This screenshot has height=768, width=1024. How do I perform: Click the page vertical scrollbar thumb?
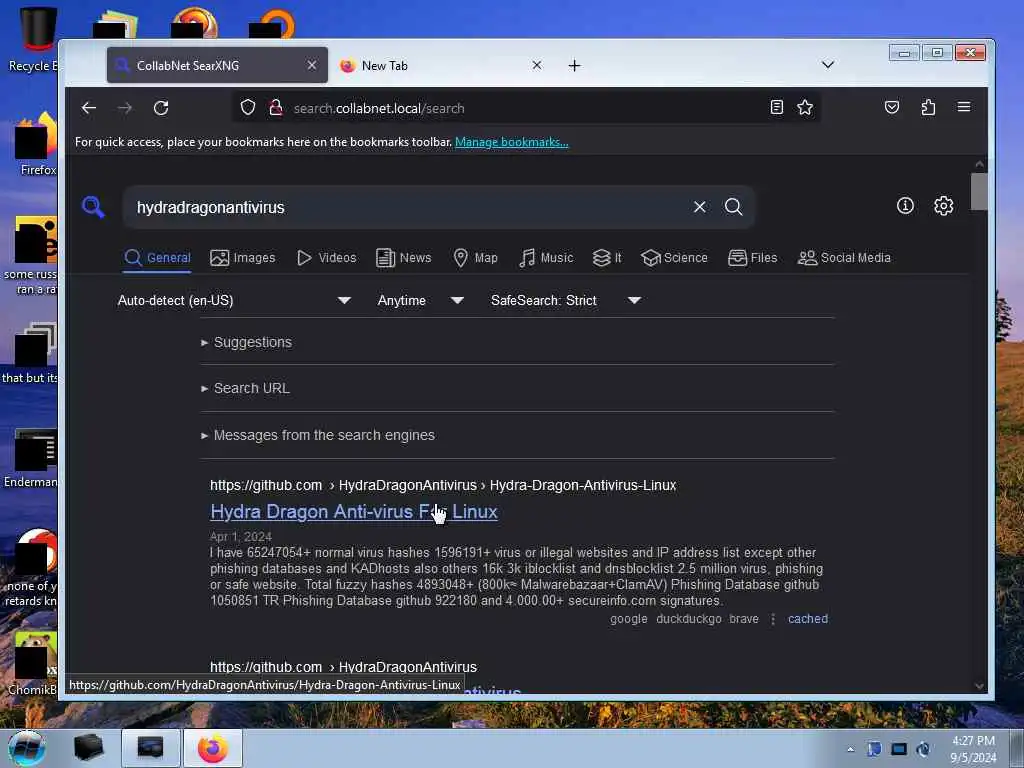click(978, 191)
